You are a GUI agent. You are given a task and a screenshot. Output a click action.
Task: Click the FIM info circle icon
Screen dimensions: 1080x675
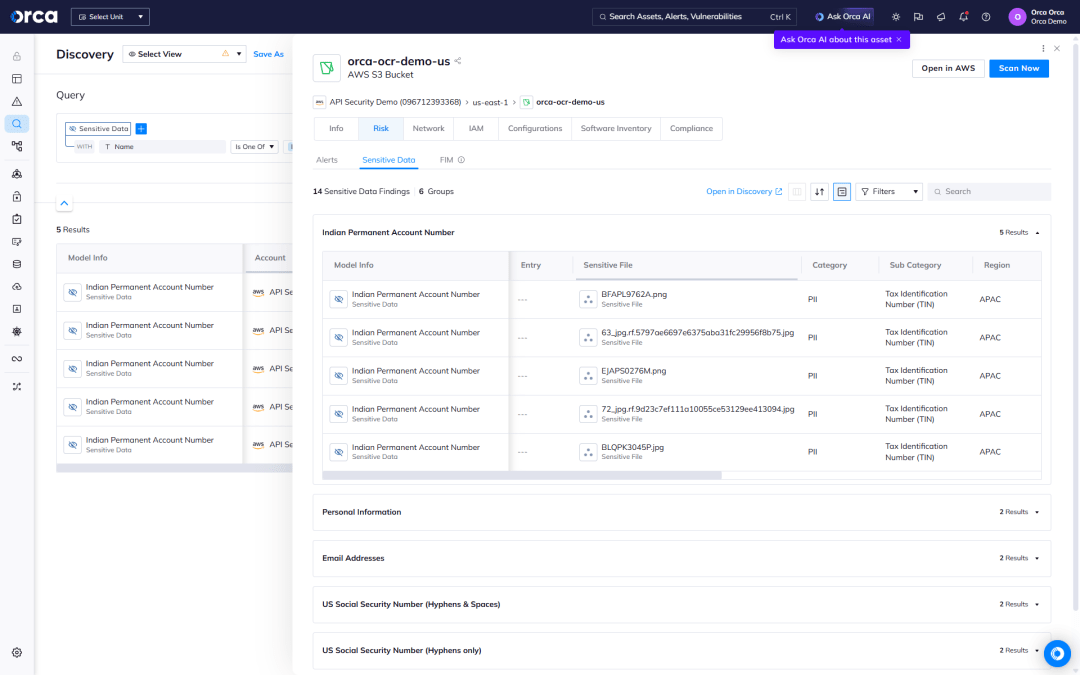pos(461,160)
